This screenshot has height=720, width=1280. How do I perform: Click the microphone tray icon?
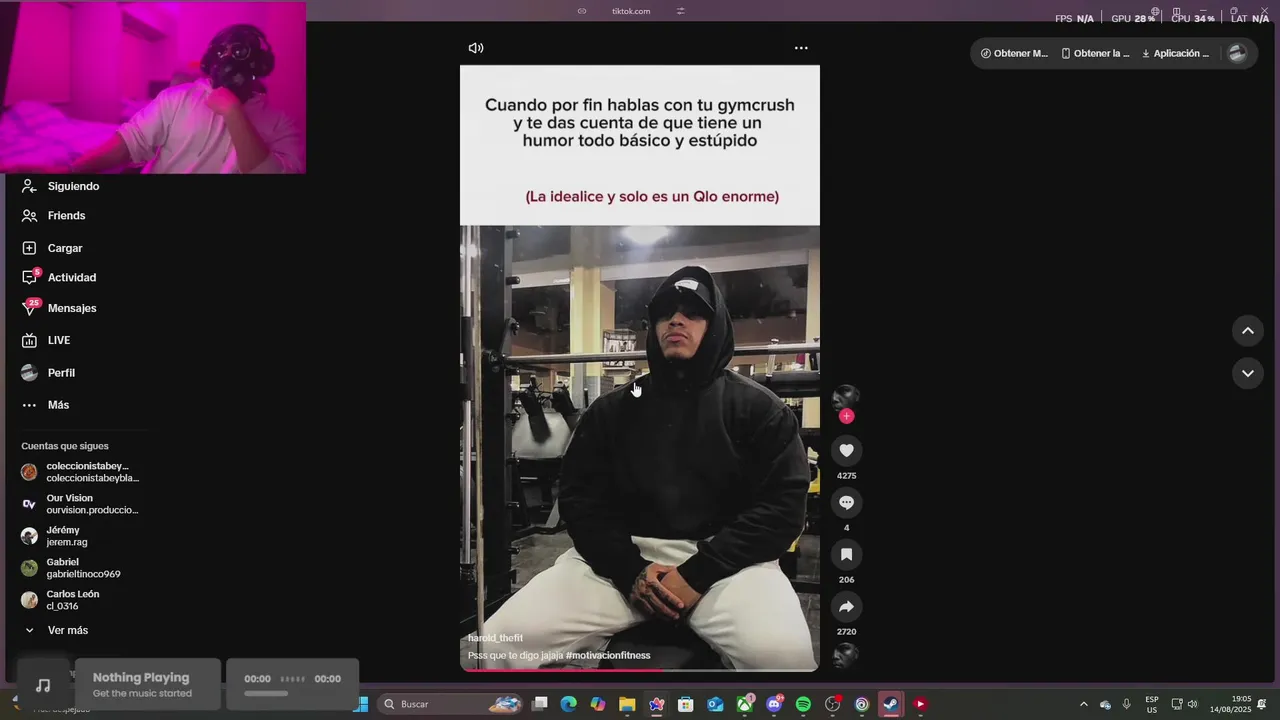(x=1127, y=704)
